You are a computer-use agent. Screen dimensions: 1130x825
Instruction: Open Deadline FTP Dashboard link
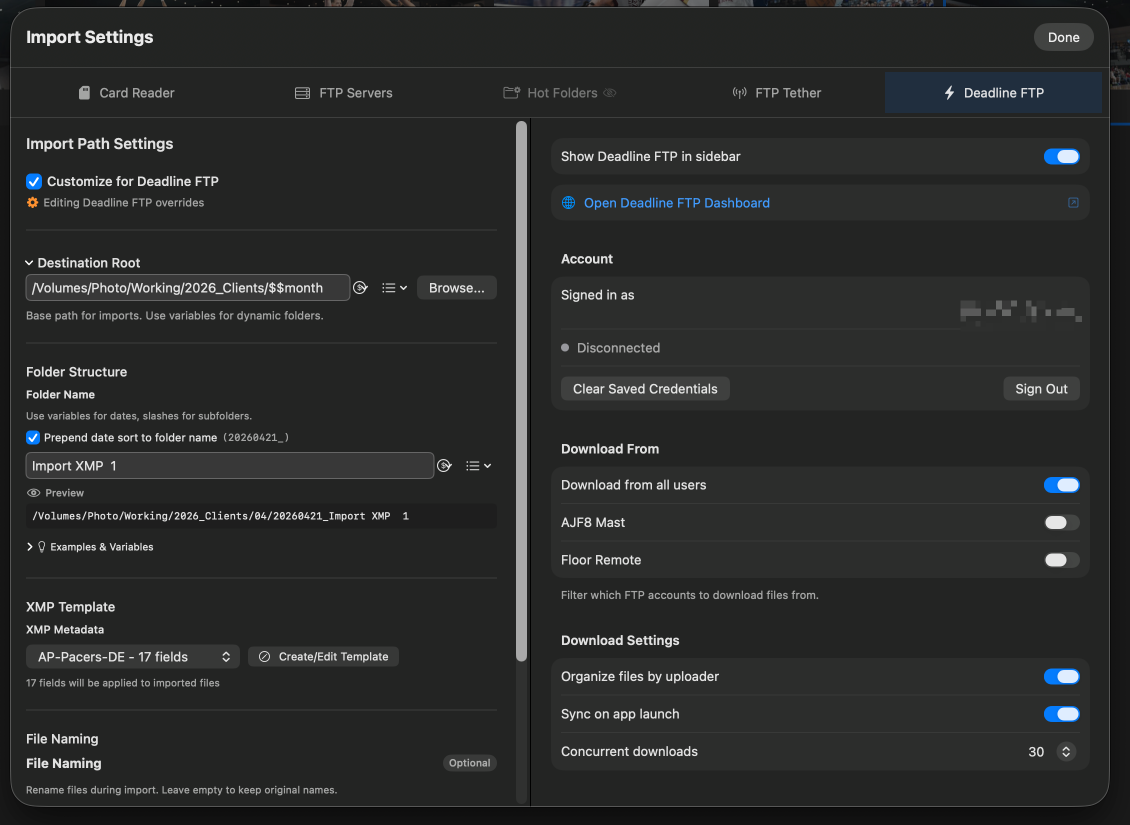pyautogui.click(x=677, y=202)
